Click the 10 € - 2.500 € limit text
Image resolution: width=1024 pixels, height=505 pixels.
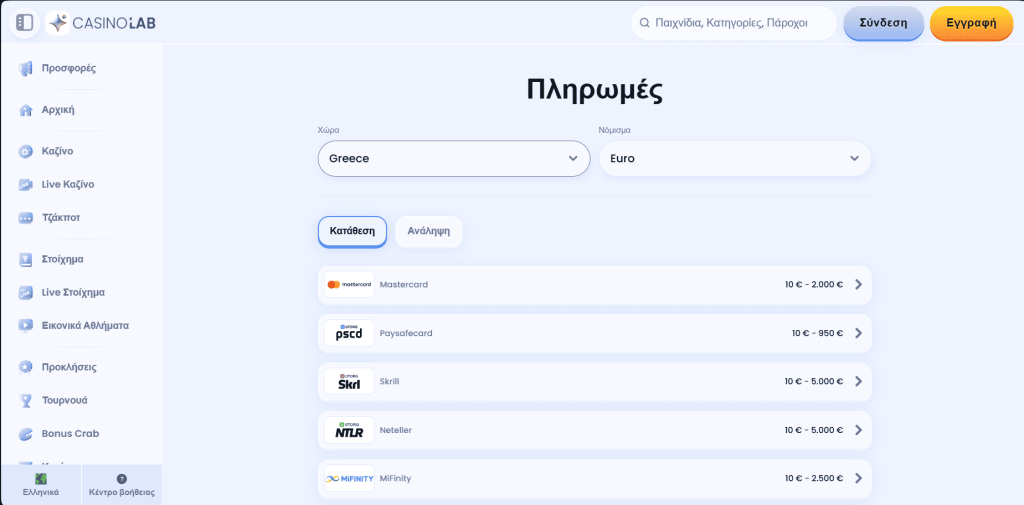(814, 478)
